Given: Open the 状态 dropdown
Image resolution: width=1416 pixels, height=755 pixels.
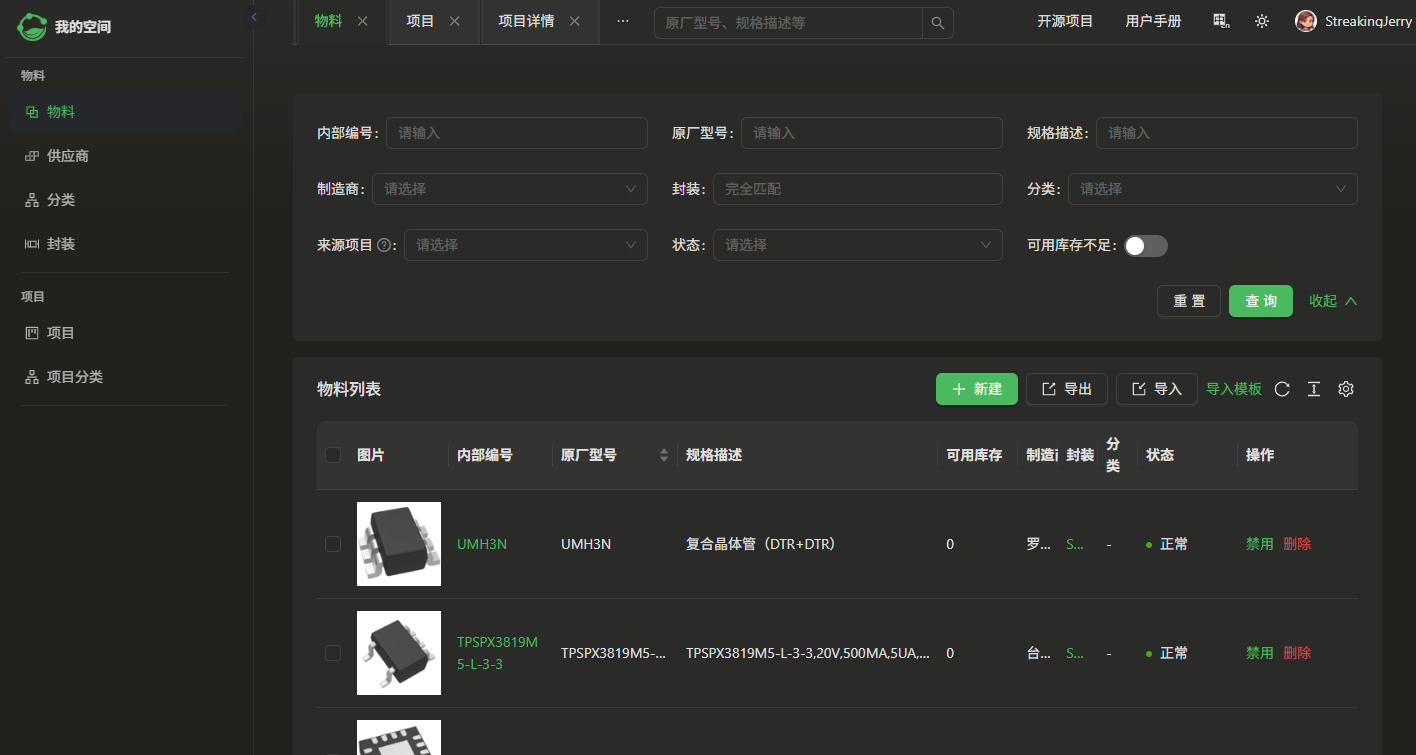Looking at the screenshot, I should (858, 245).
